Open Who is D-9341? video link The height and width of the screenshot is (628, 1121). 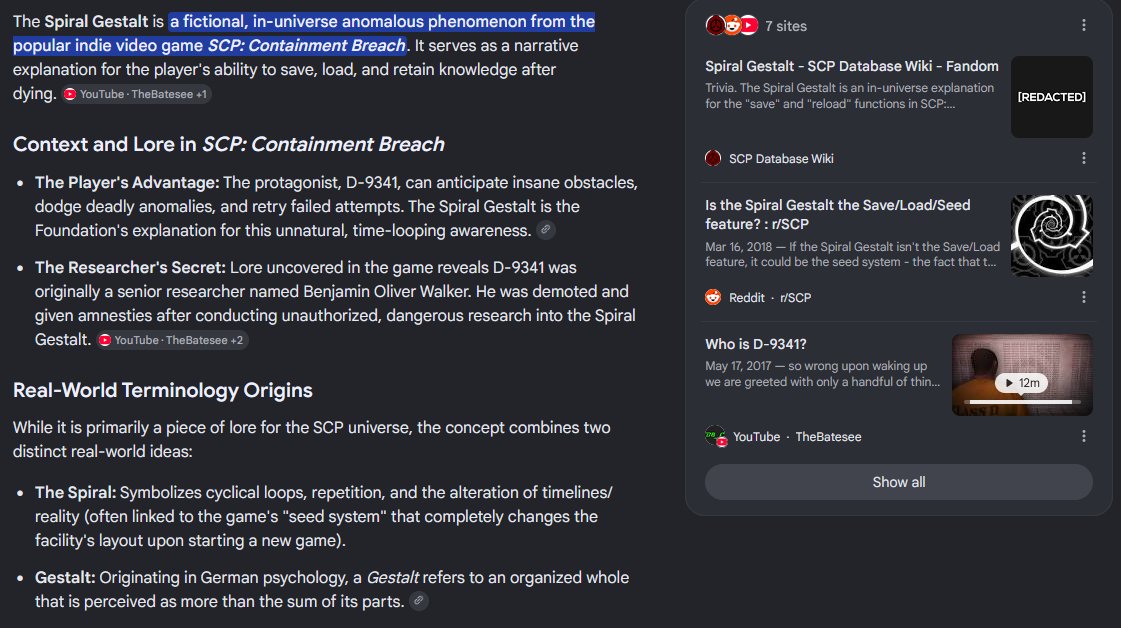756,344
